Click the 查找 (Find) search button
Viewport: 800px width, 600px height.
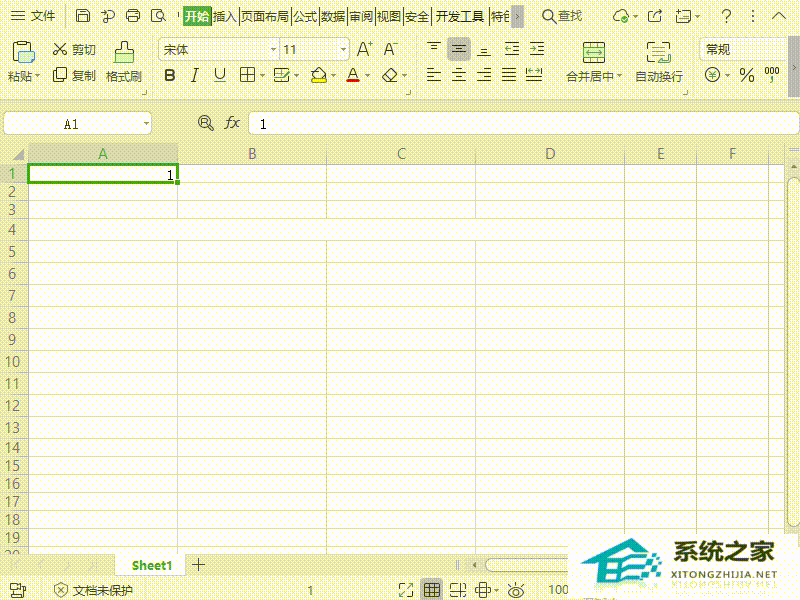click(562, 16)
